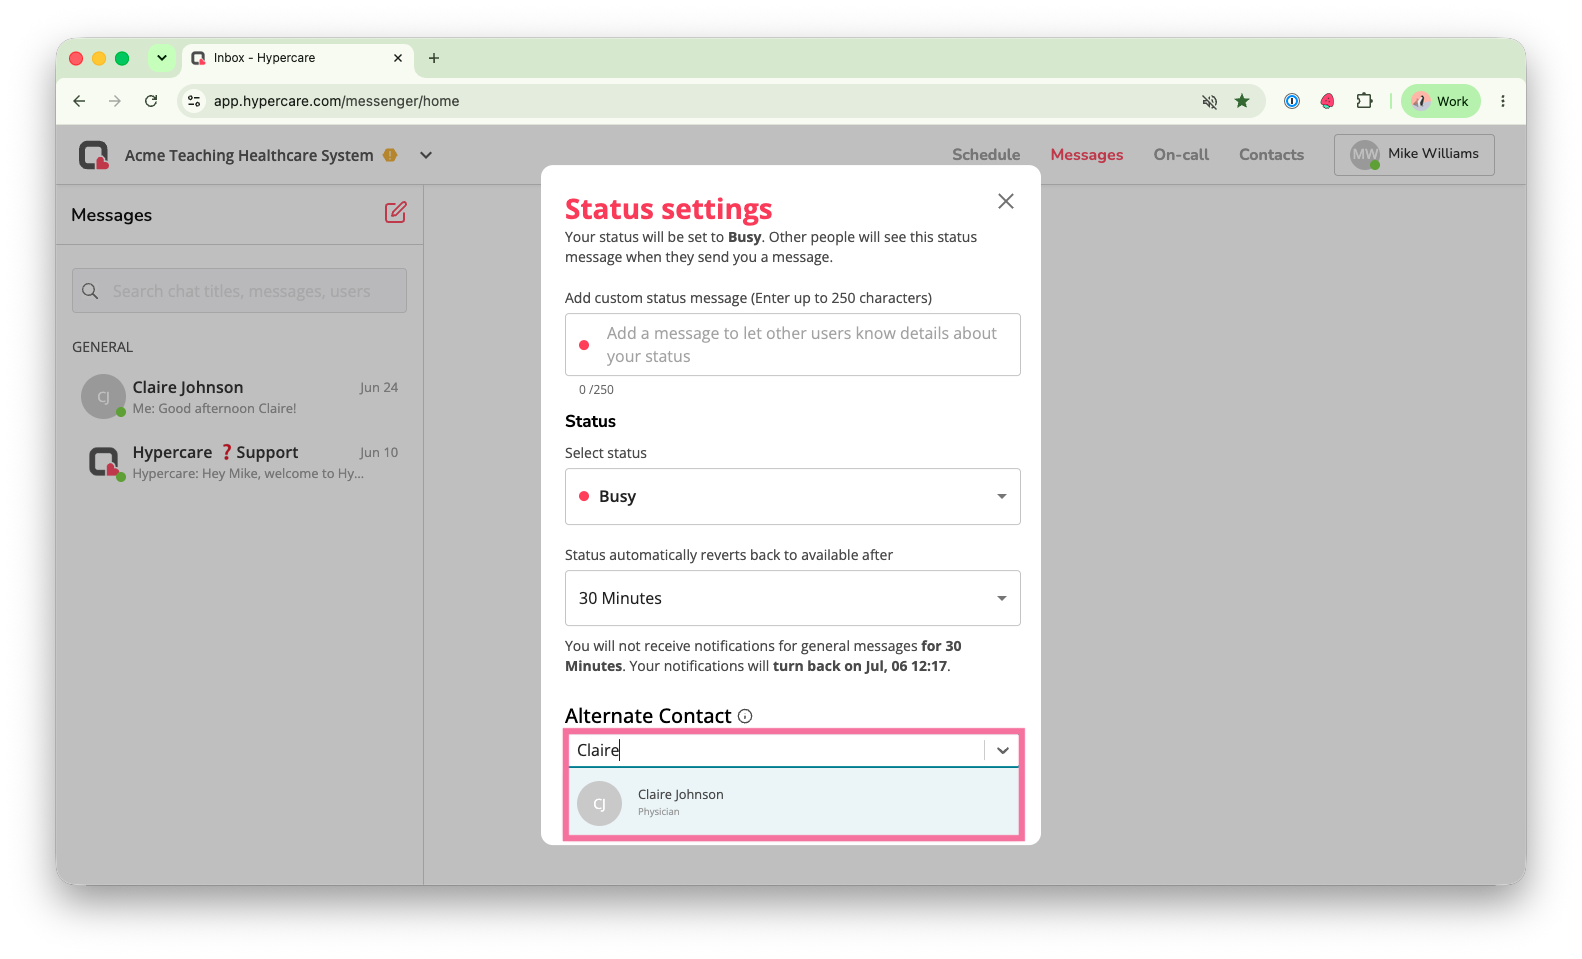This screenshot has height=959, width=1582.
Task: Click the site information icon in address bar
Action: pyautogui.click(x=194, y=101)
